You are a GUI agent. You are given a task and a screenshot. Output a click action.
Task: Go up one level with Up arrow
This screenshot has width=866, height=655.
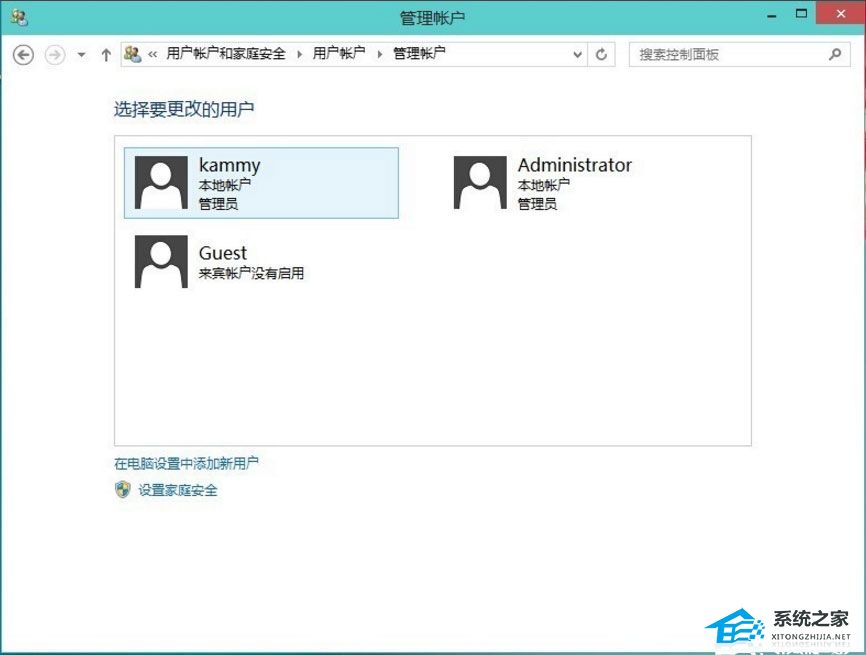[x=106, y=55]
